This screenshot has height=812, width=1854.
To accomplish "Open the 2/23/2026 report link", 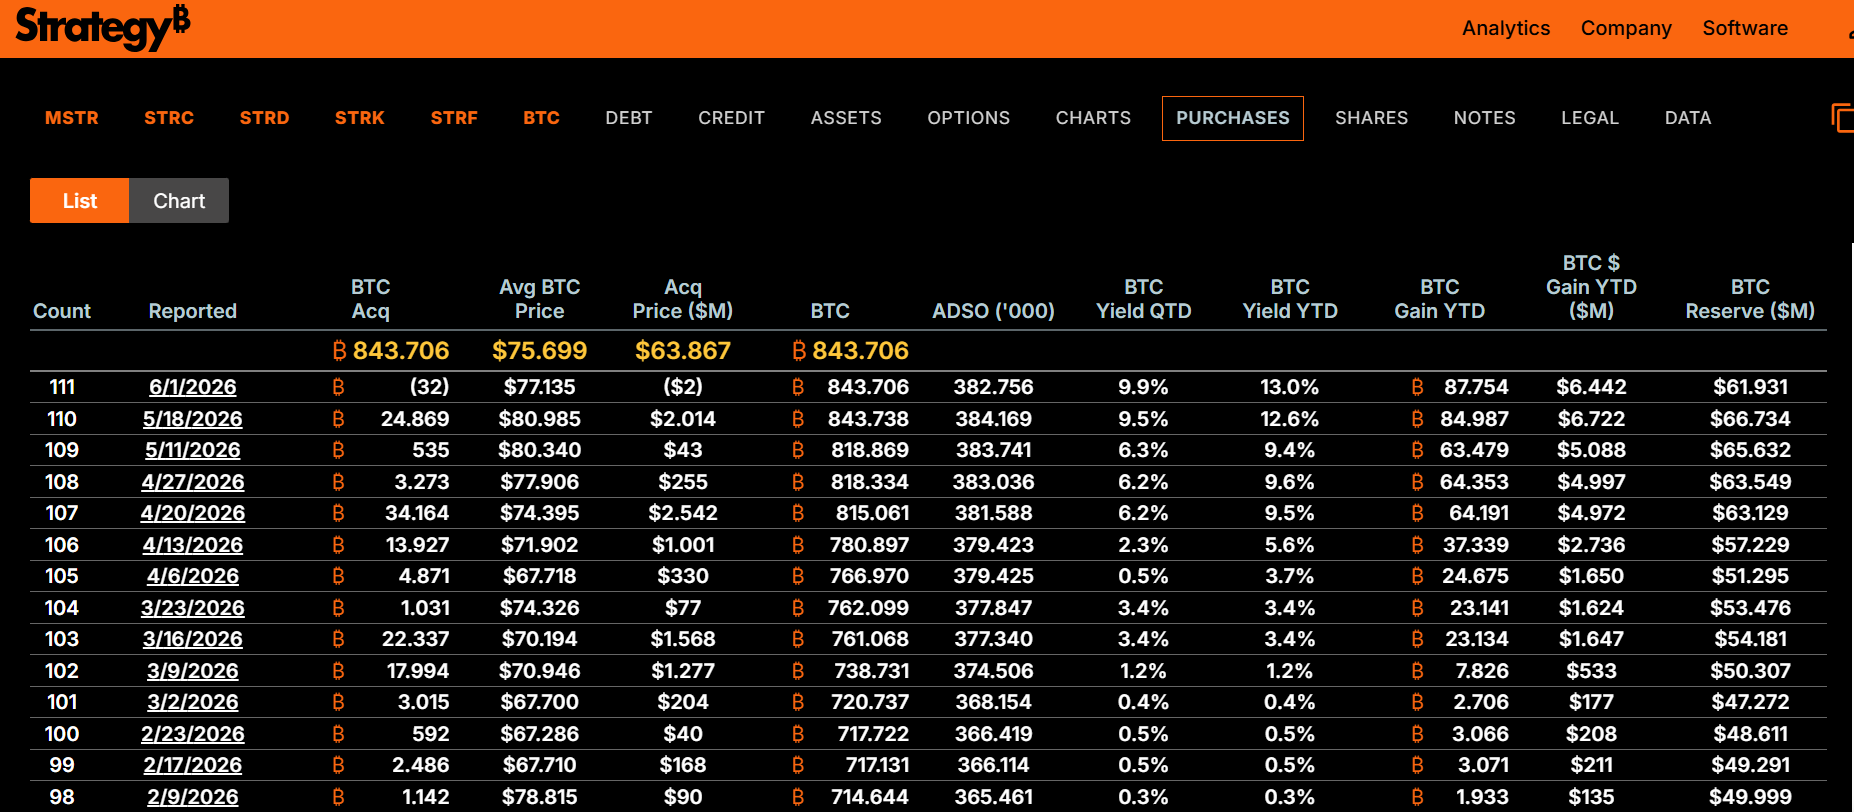I will tap(193, 734).
